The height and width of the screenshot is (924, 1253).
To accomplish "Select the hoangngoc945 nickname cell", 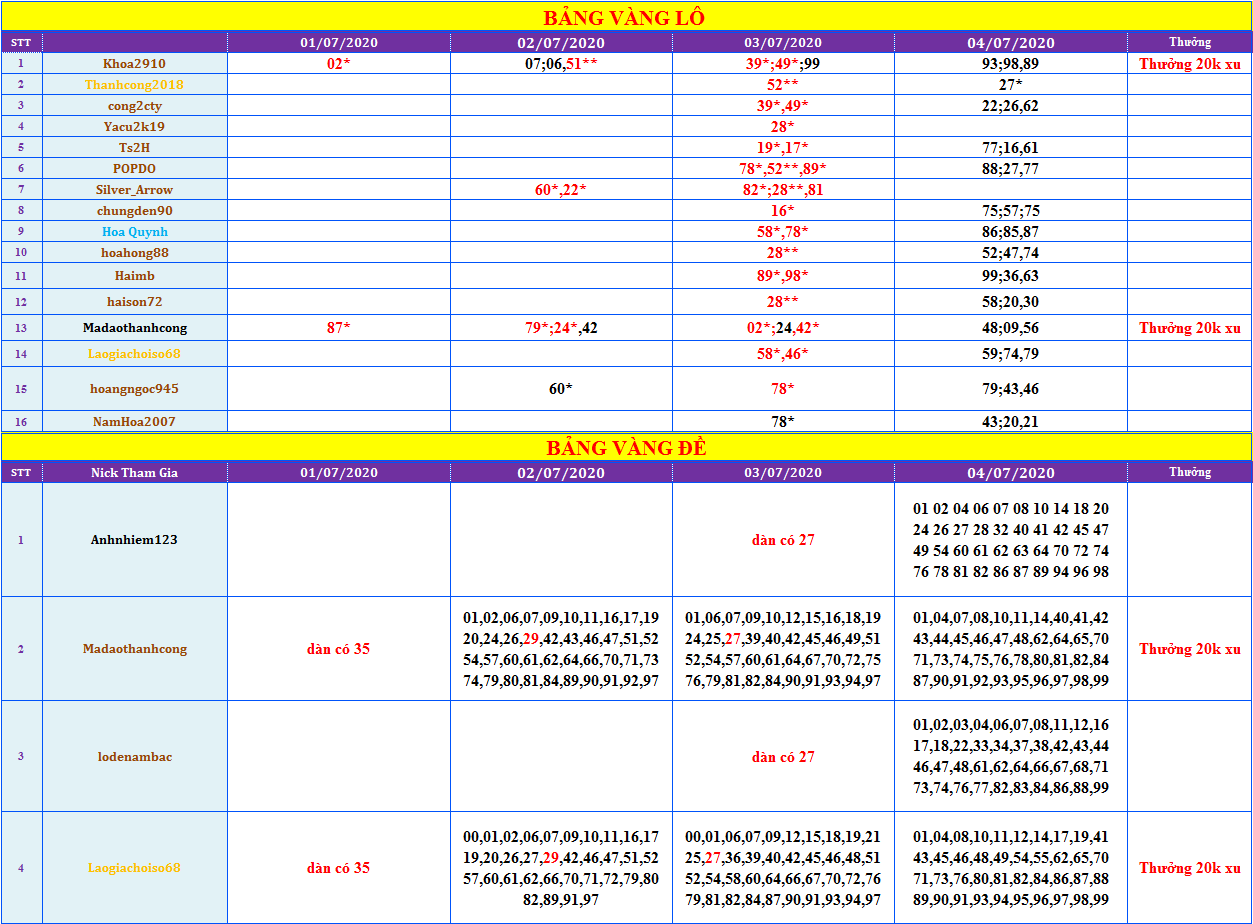I will pos(134,389).
